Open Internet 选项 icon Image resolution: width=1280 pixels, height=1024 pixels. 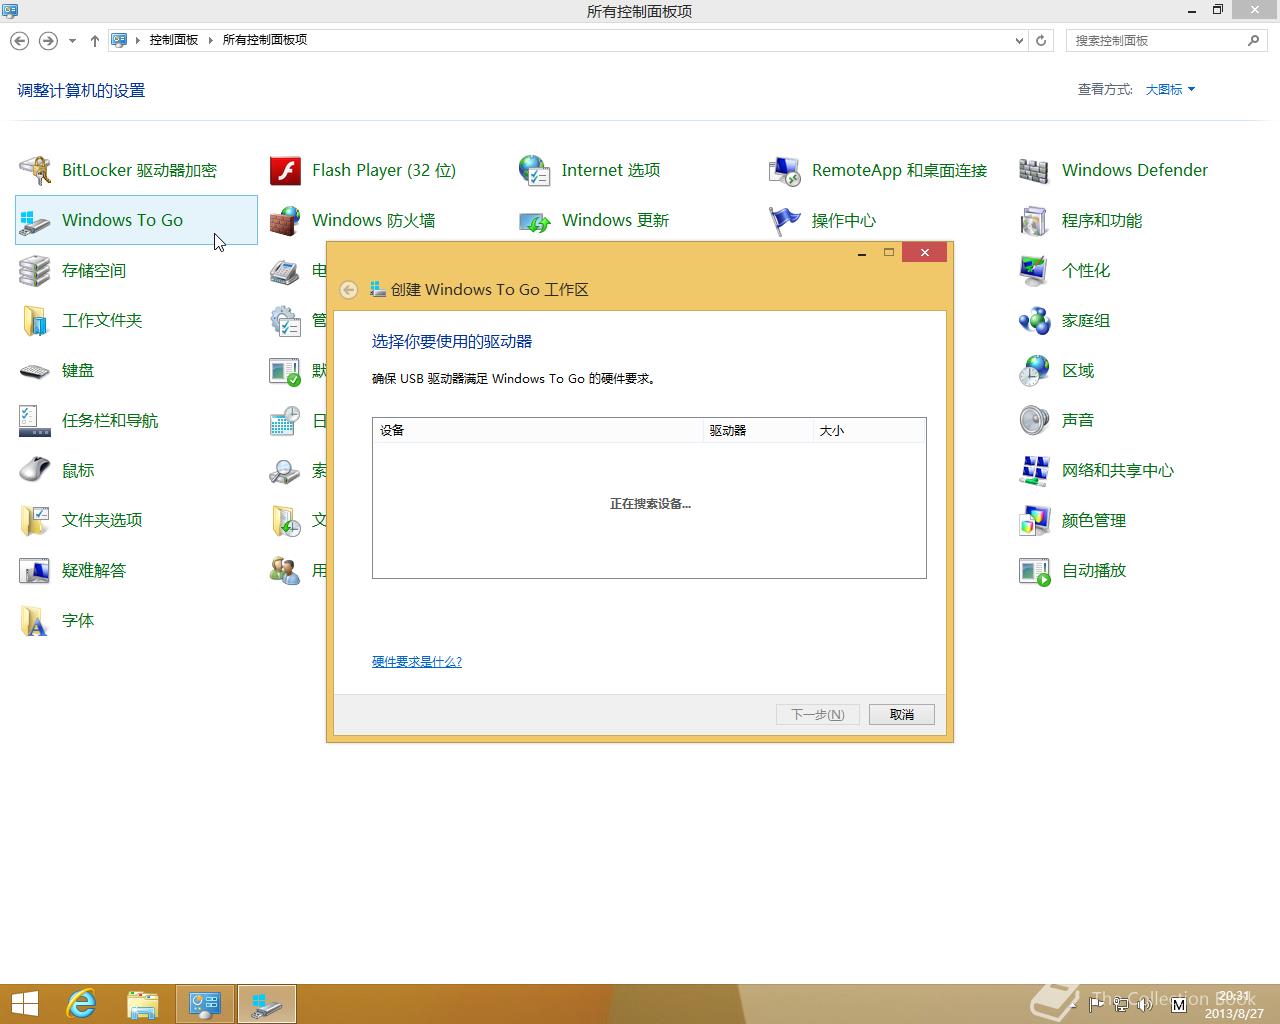click(535, 170)
